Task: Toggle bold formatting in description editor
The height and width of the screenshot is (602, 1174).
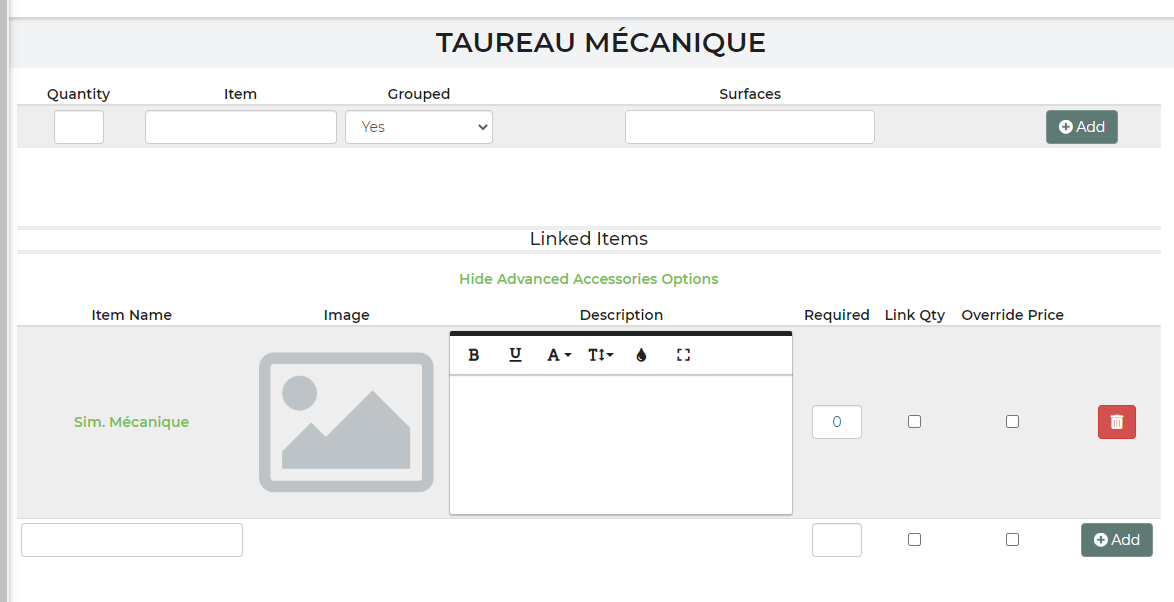Action: pyautogui.click(x=474, y=355)
